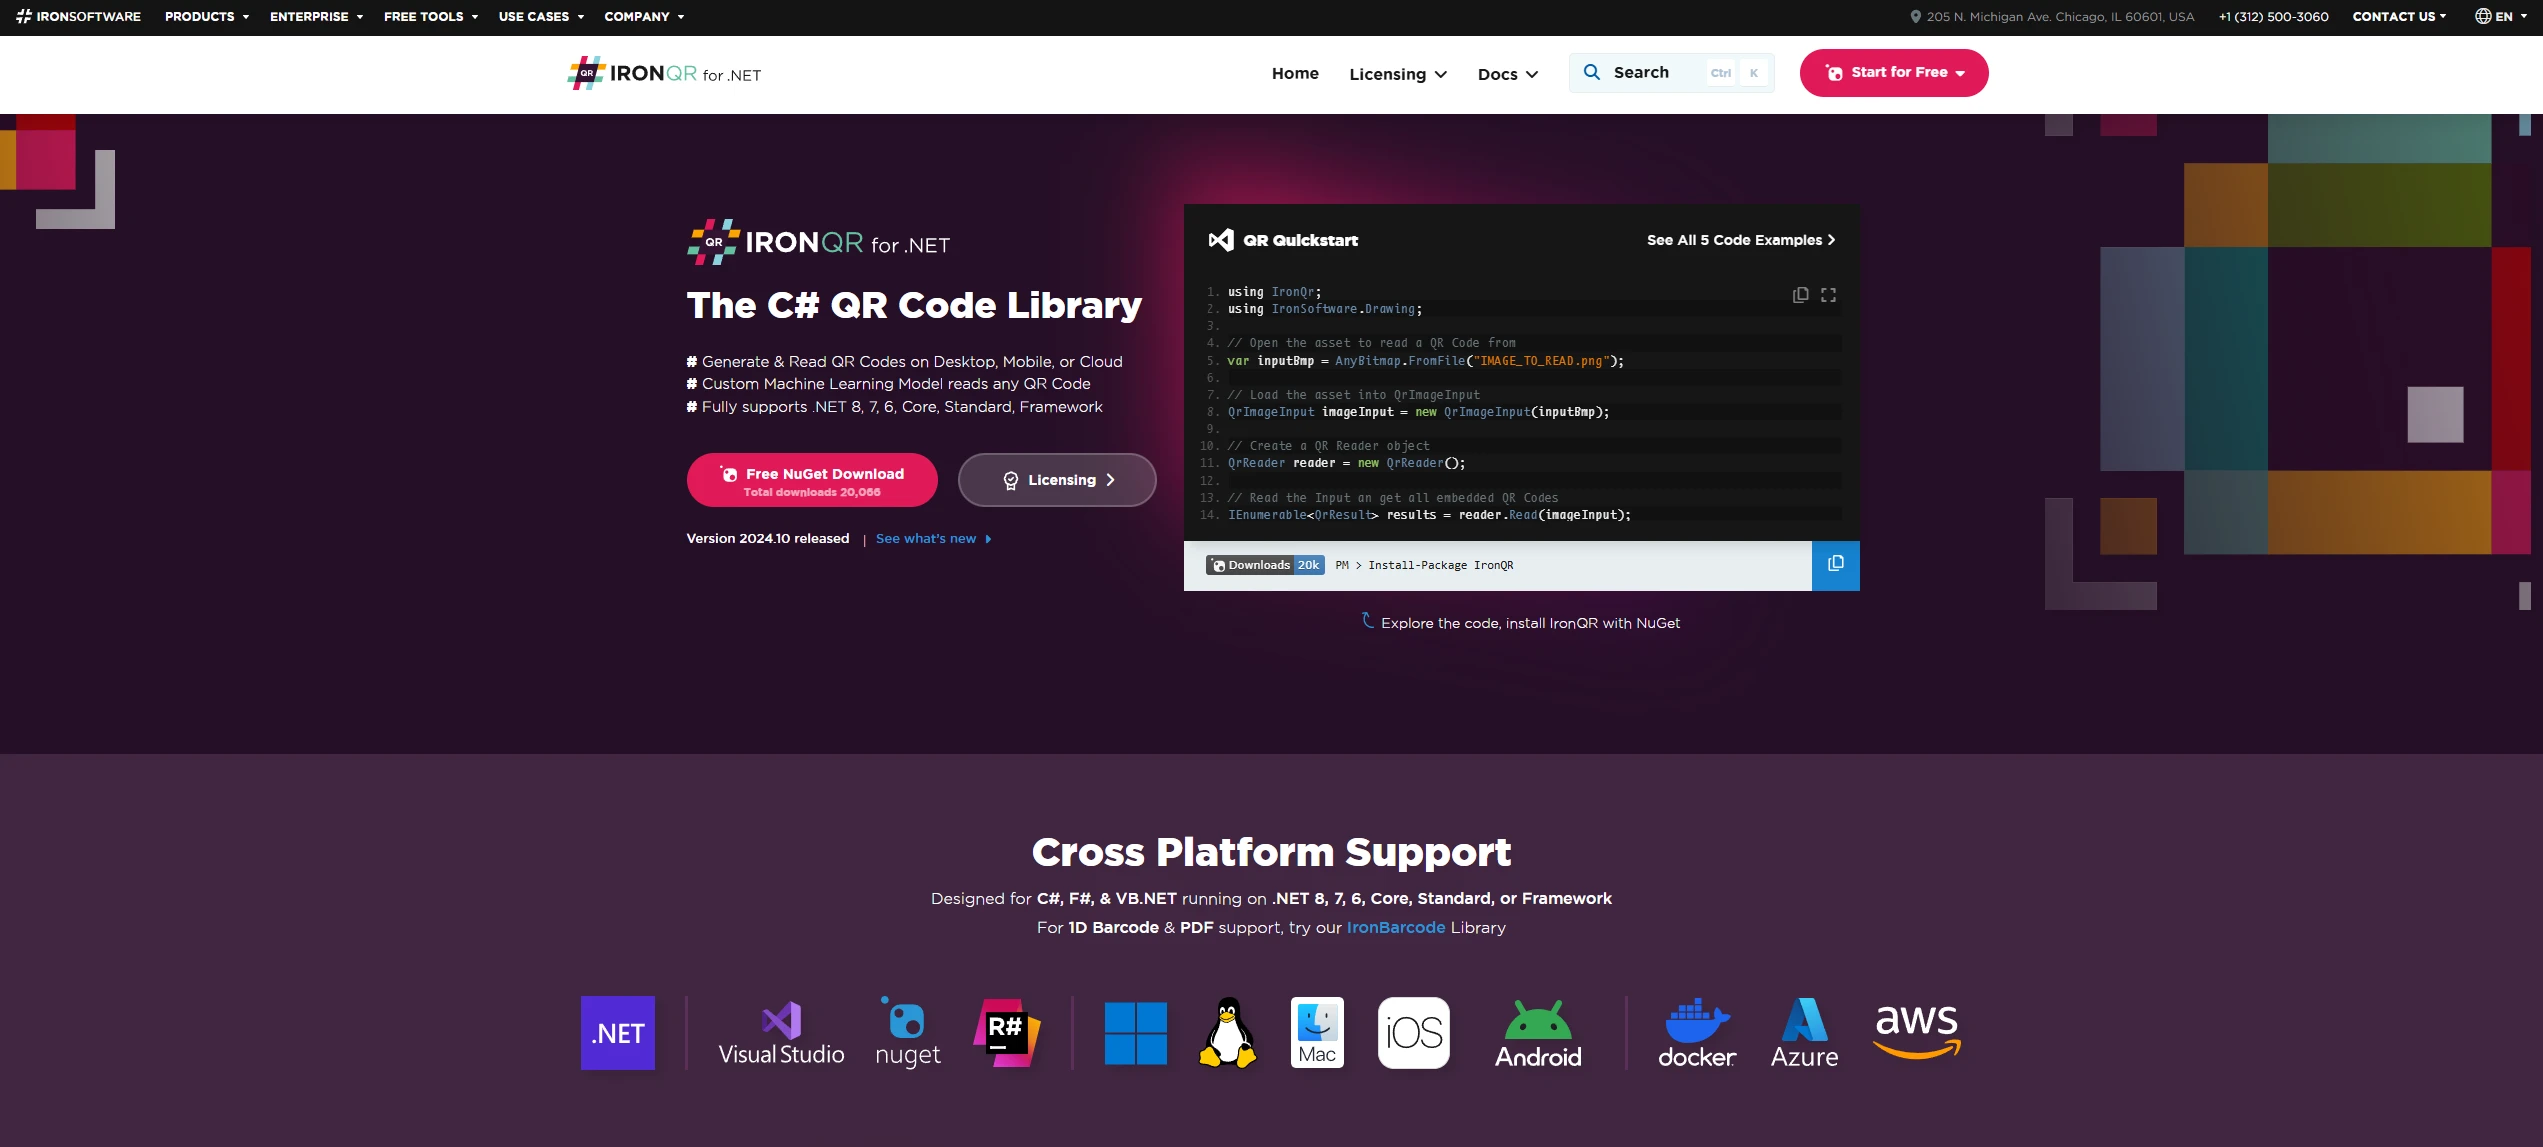Open the PRODUCTS menu
Image resolution: width=2543 pixels, height=1147 pixels.
point(206,17)
